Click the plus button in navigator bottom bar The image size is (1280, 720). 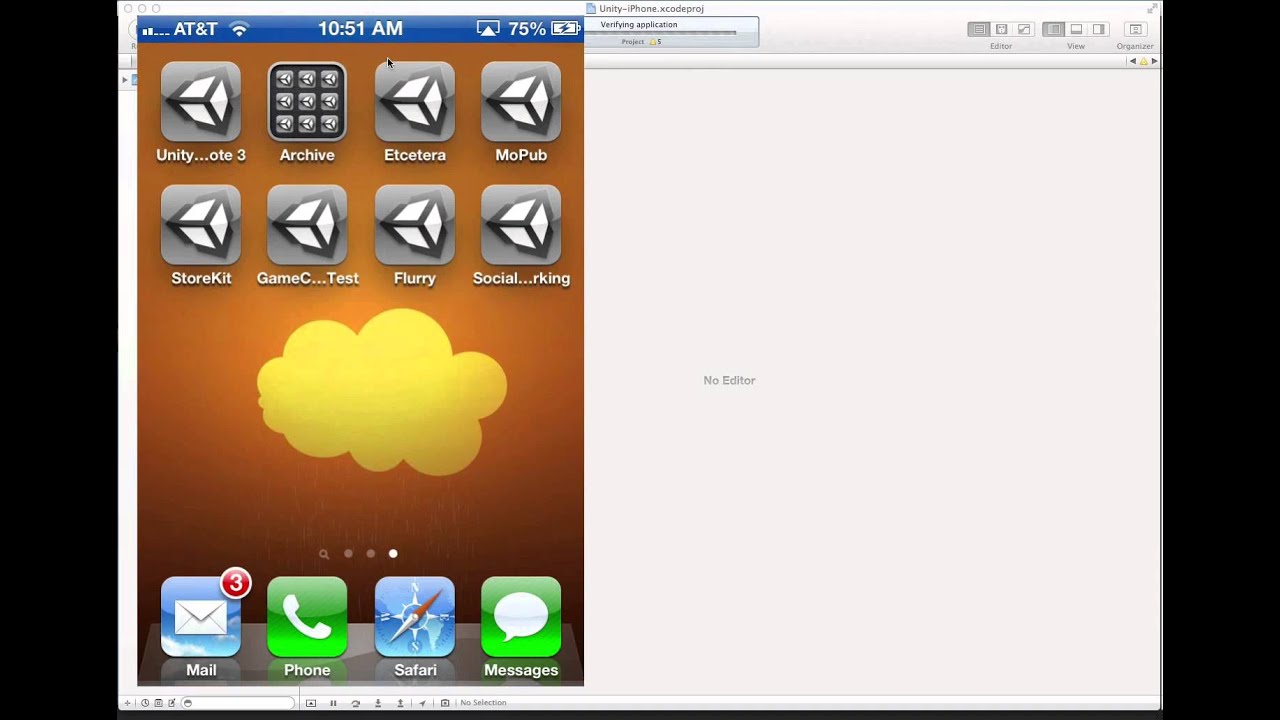[x=127, y=703]
